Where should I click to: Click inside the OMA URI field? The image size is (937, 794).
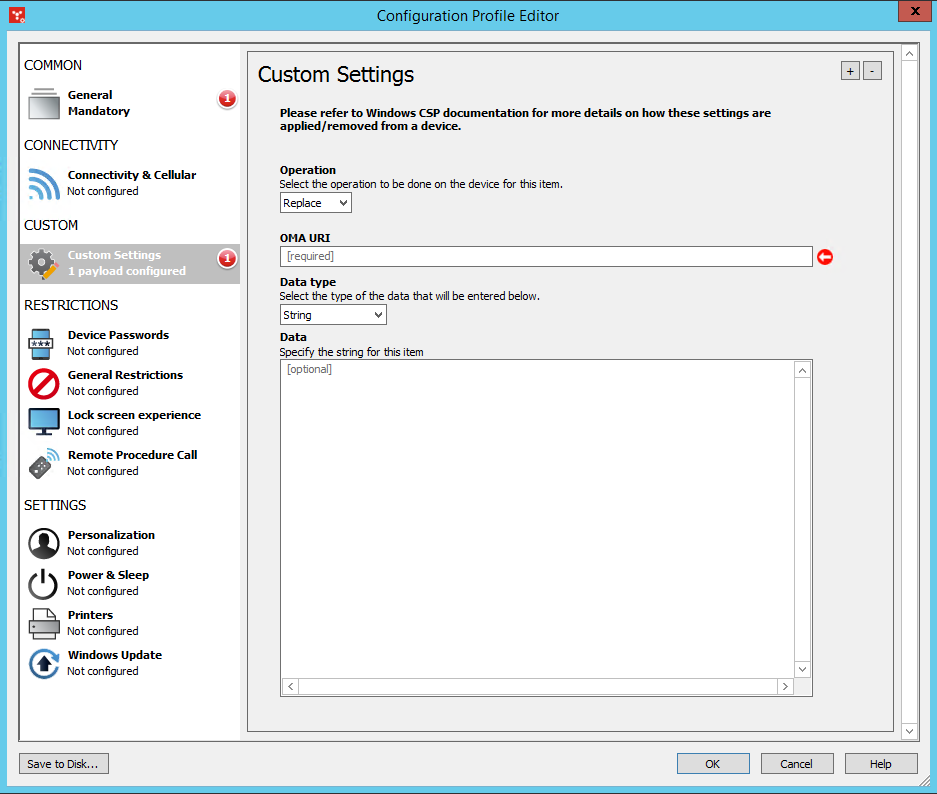(546, 257)
